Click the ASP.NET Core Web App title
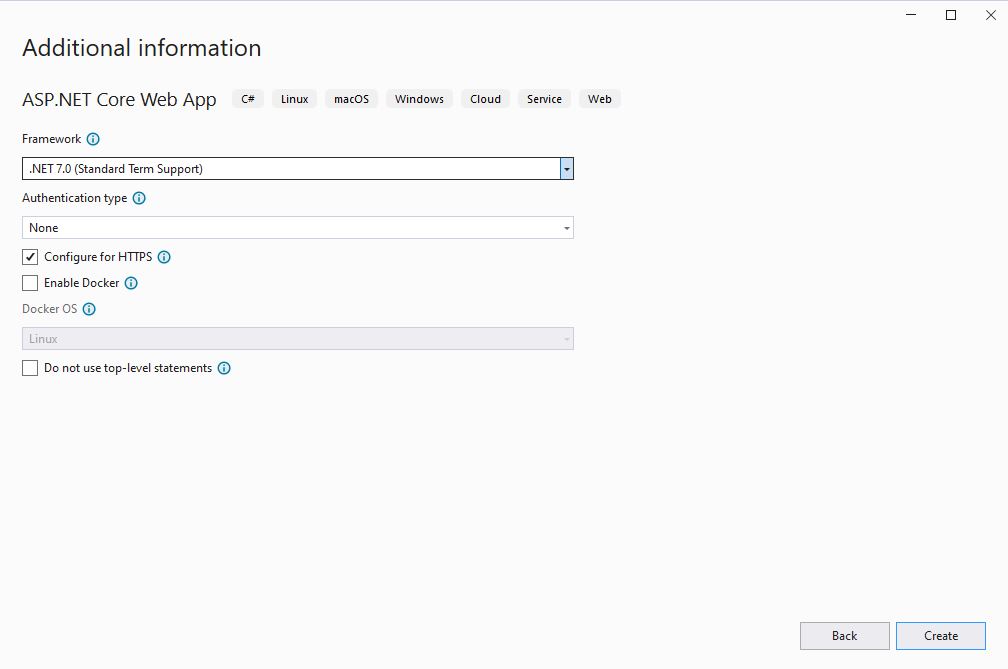 119,100
